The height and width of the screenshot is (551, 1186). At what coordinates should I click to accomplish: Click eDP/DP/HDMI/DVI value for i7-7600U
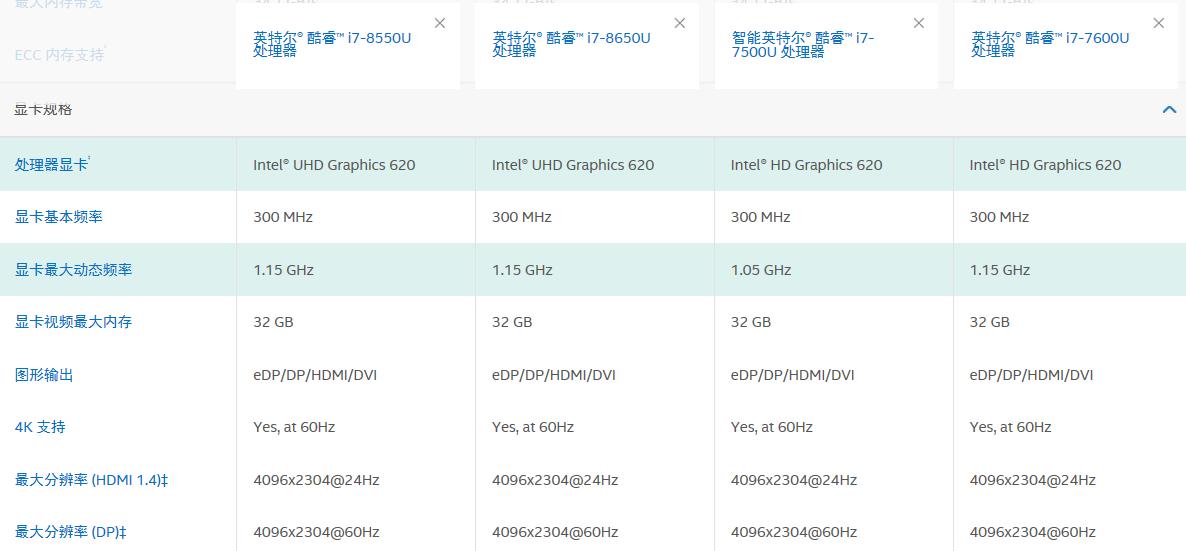point(1032,375)
